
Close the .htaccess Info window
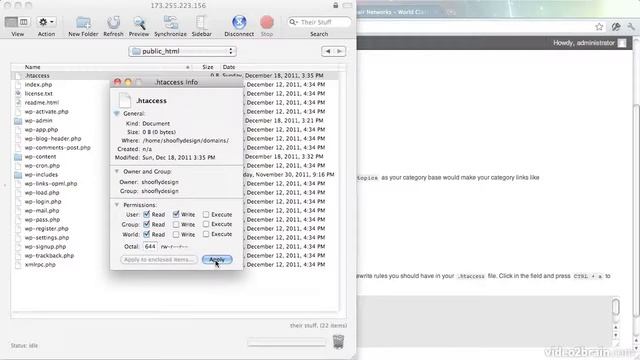[x=118, y=82]
